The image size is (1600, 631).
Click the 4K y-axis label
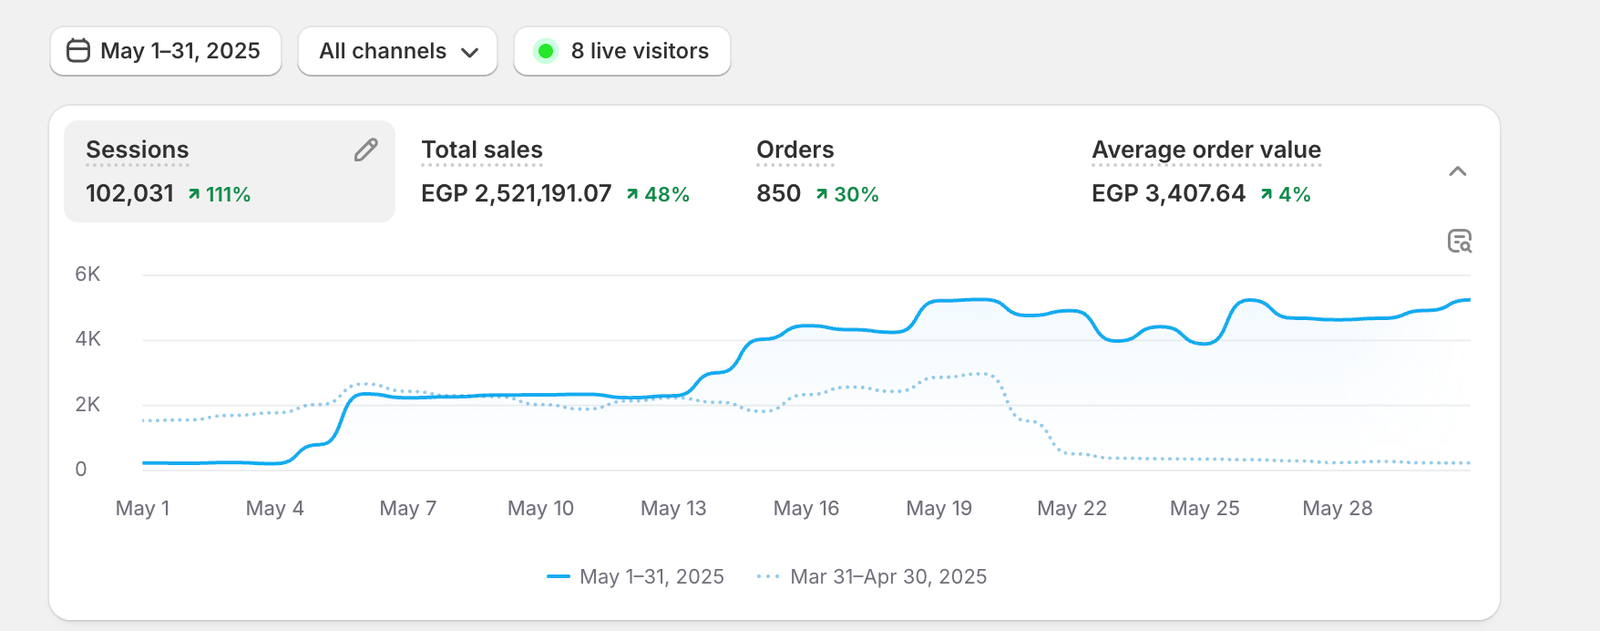click(88, 339)
